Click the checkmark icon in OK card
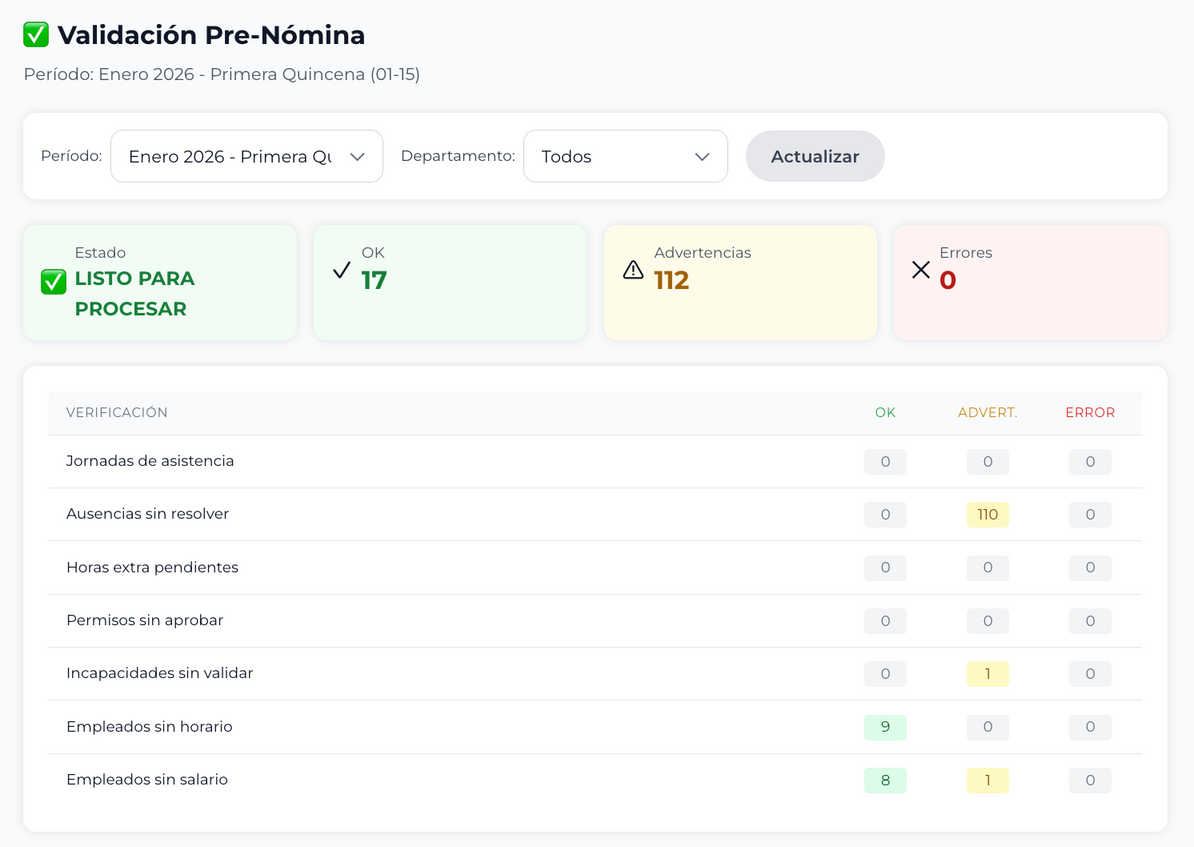 click(341, 270)
